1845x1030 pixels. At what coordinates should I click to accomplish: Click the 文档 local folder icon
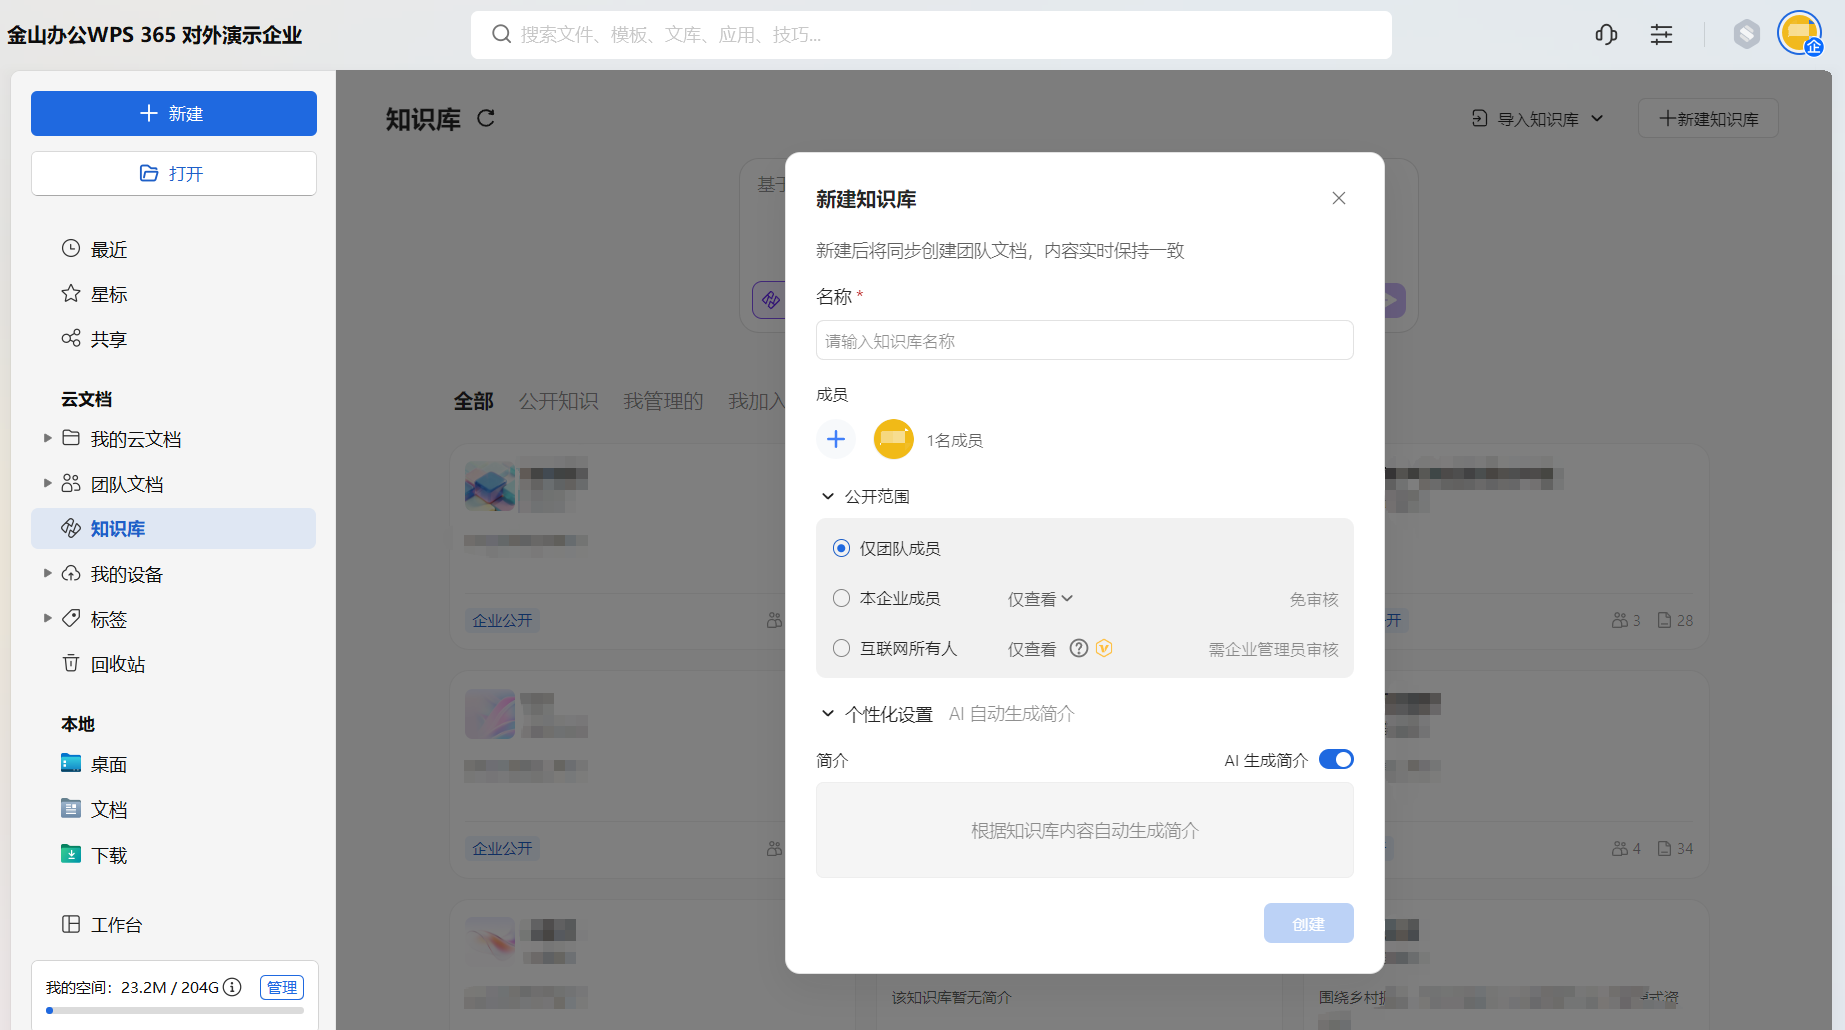point(71,808)
